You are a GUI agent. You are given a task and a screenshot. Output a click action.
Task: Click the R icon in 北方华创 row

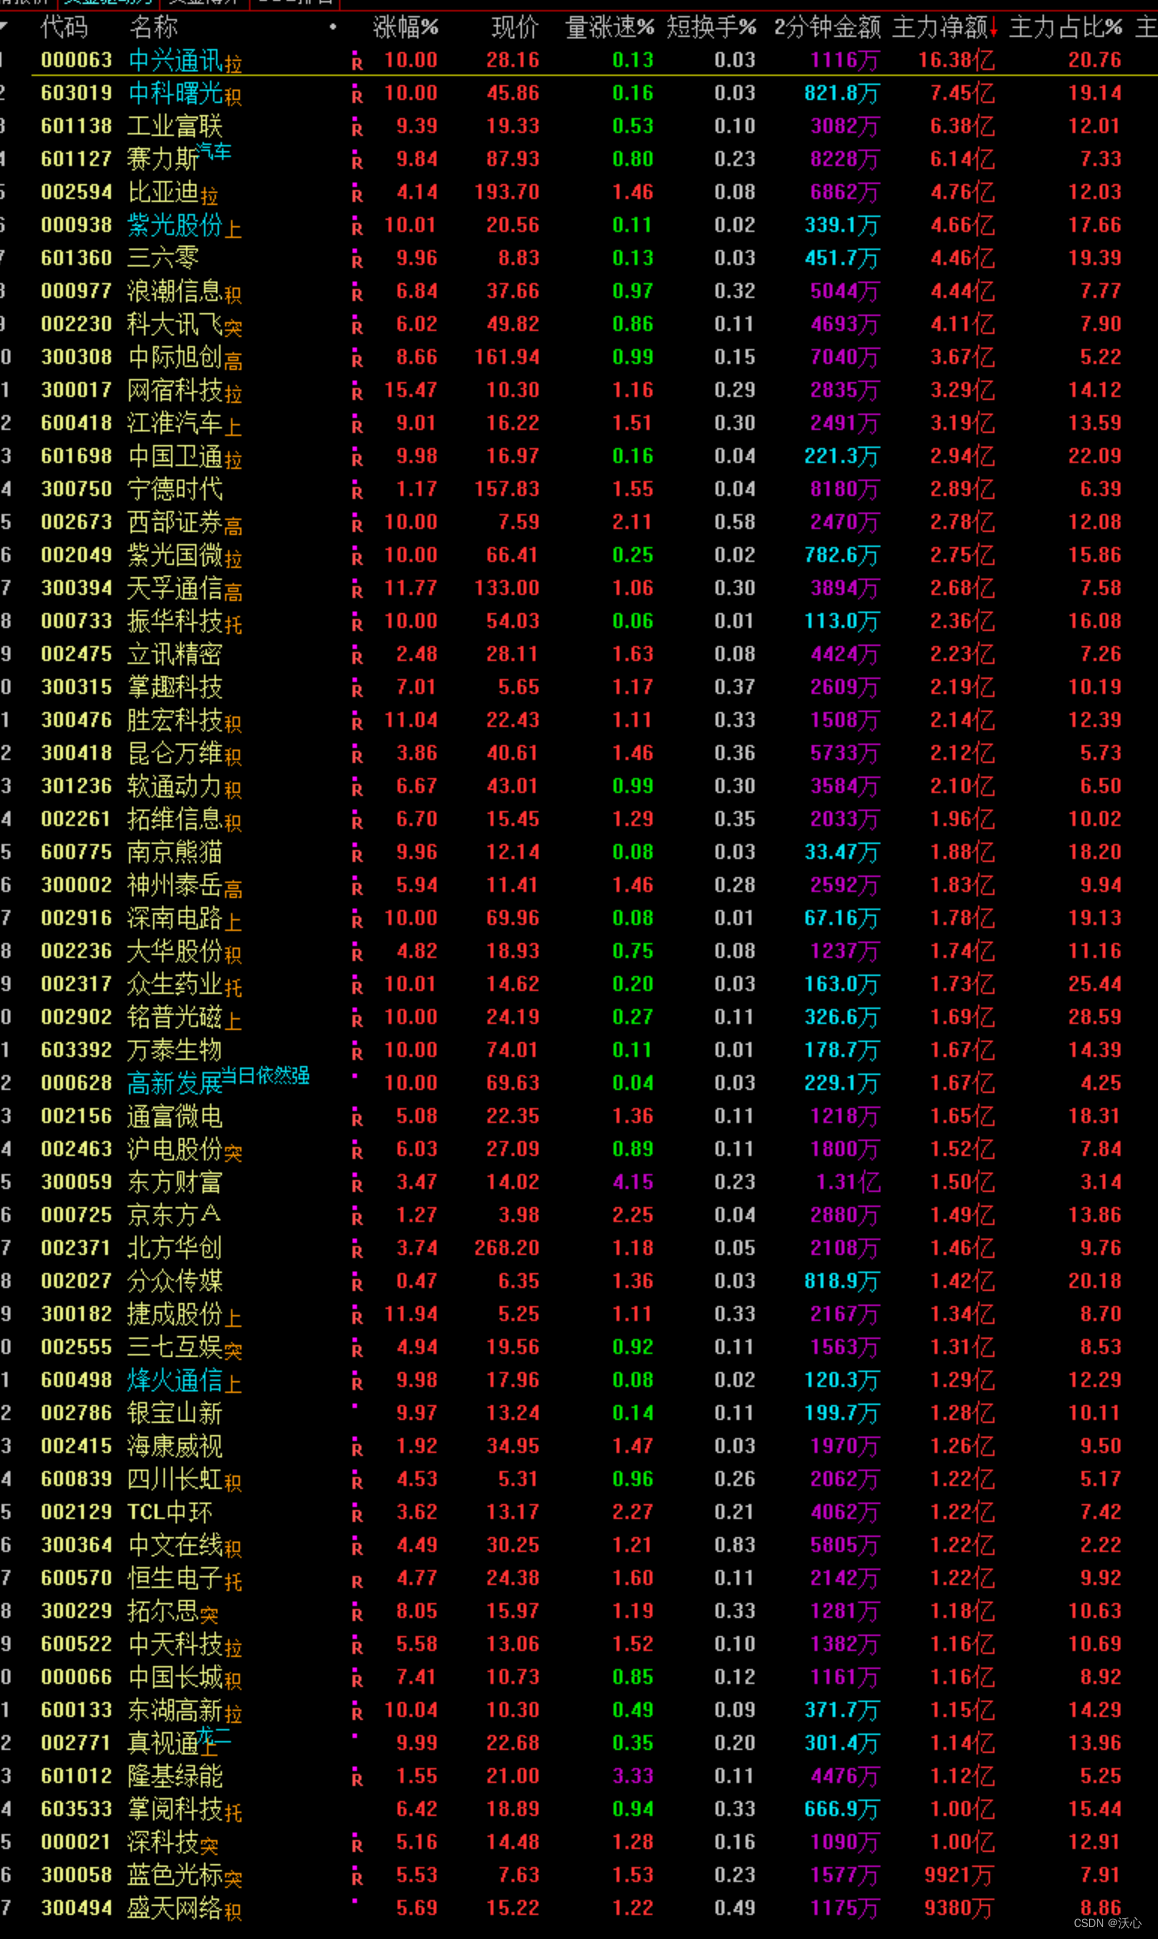[x=357, y=1251]
